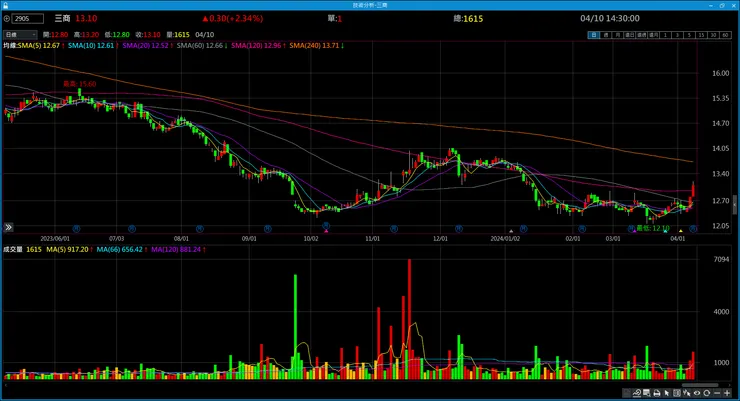Click the SMA(120) 12.96 legend label

256,46
